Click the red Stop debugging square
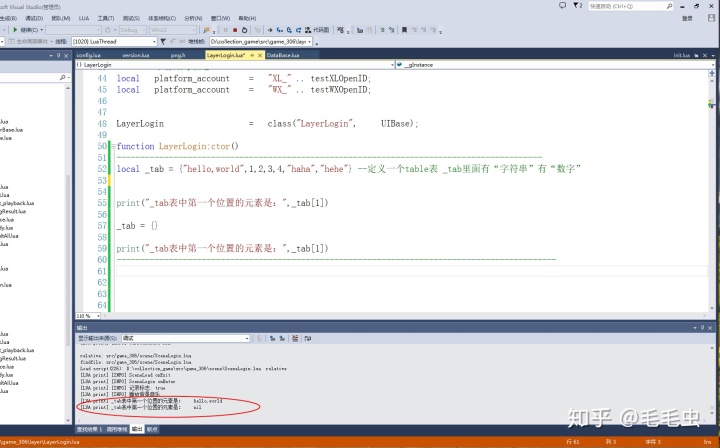720x448 pixels. click(235, 30)
